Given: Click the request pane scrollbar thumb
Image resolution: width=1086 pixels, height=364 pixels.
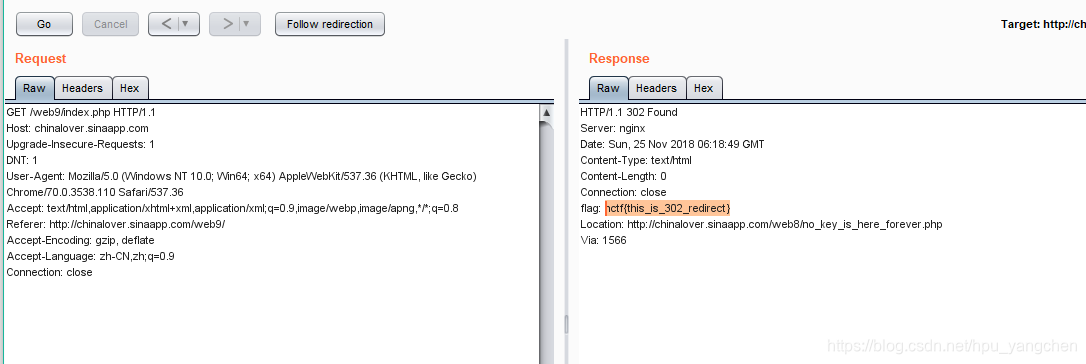Looking at the screenshot, I should (546, 242).
